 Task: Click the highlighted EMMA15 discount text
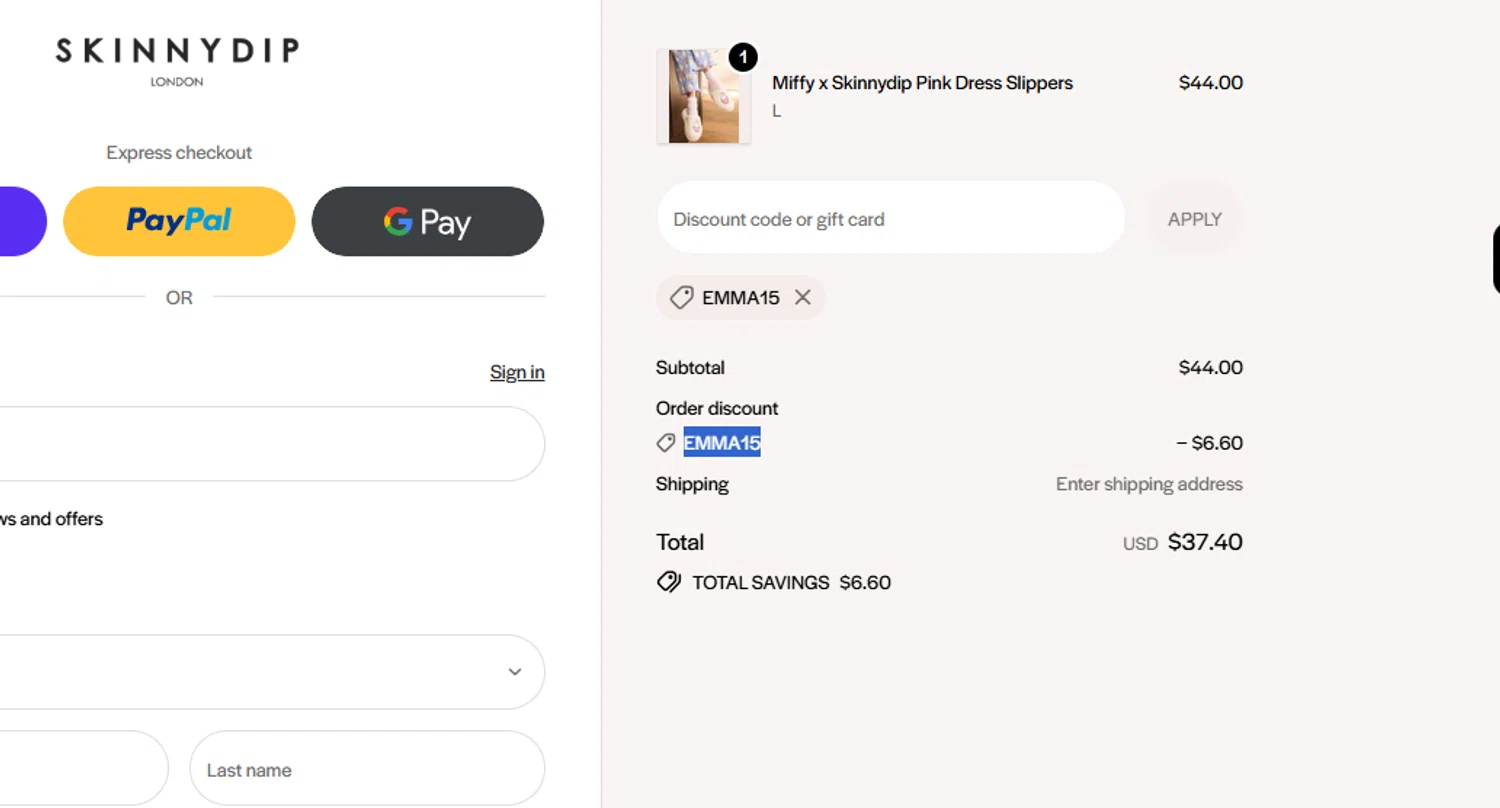tap(722, 442)
